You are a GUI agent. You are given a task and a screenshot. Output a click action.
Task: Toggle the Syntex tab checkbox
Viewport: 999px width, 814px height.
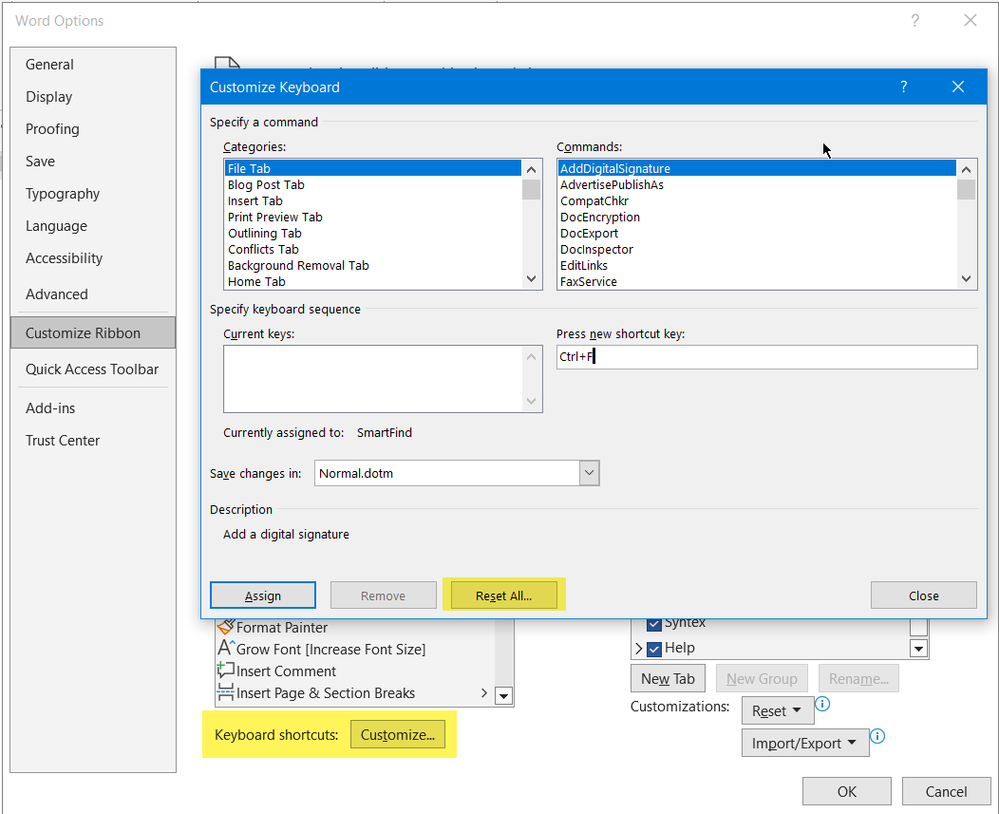(x=654, y=624)
